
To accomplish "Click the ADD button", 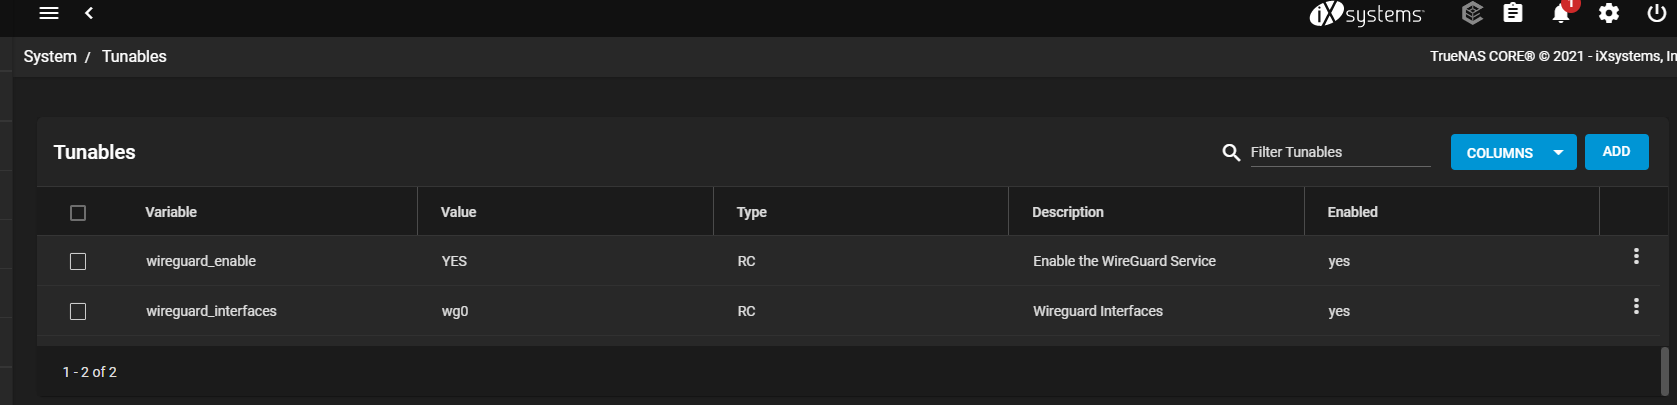I will click(1616, 152).
